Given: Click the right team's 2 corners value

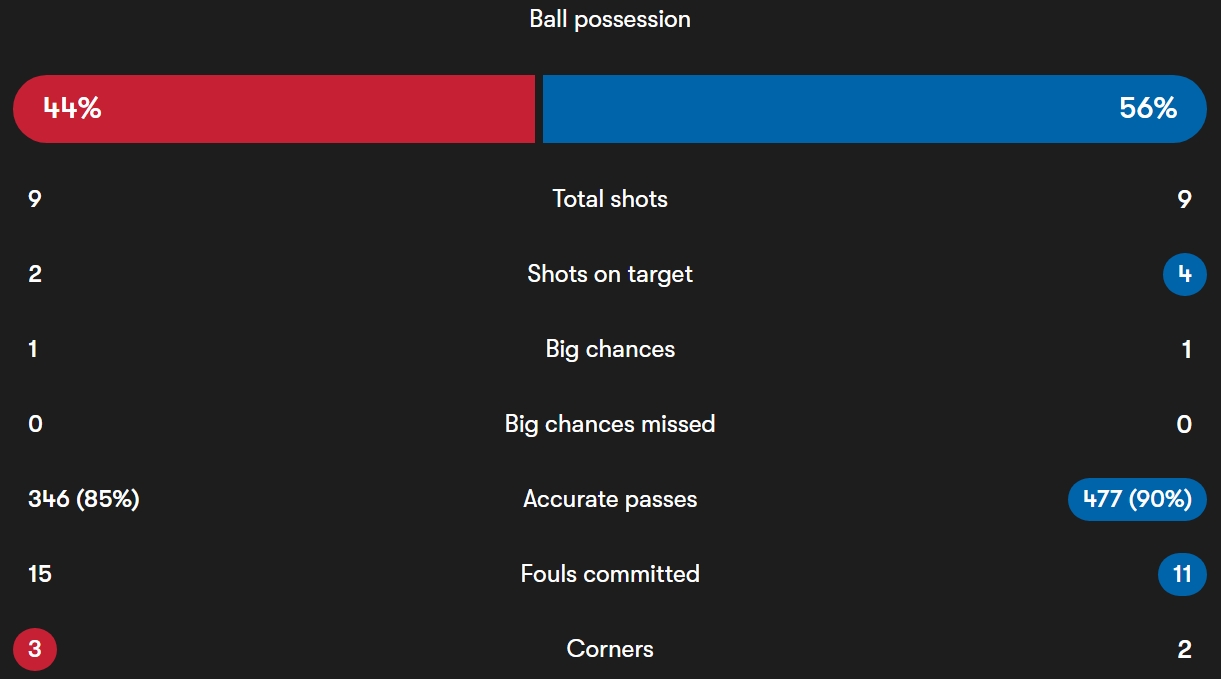Looking at the screenshot, I should 1185,649.
